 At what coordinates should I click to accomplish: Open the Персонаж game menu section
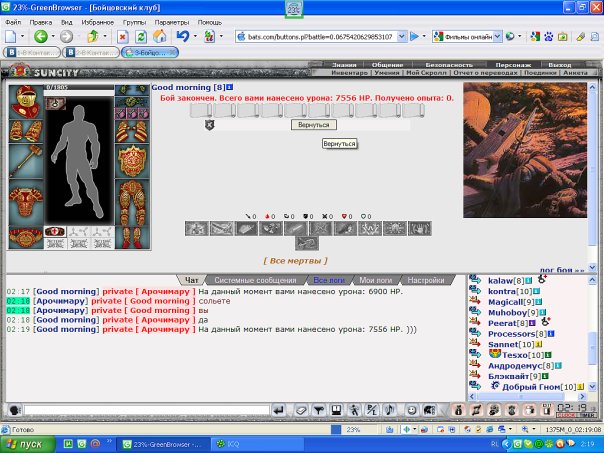click(x=513, y=65)
